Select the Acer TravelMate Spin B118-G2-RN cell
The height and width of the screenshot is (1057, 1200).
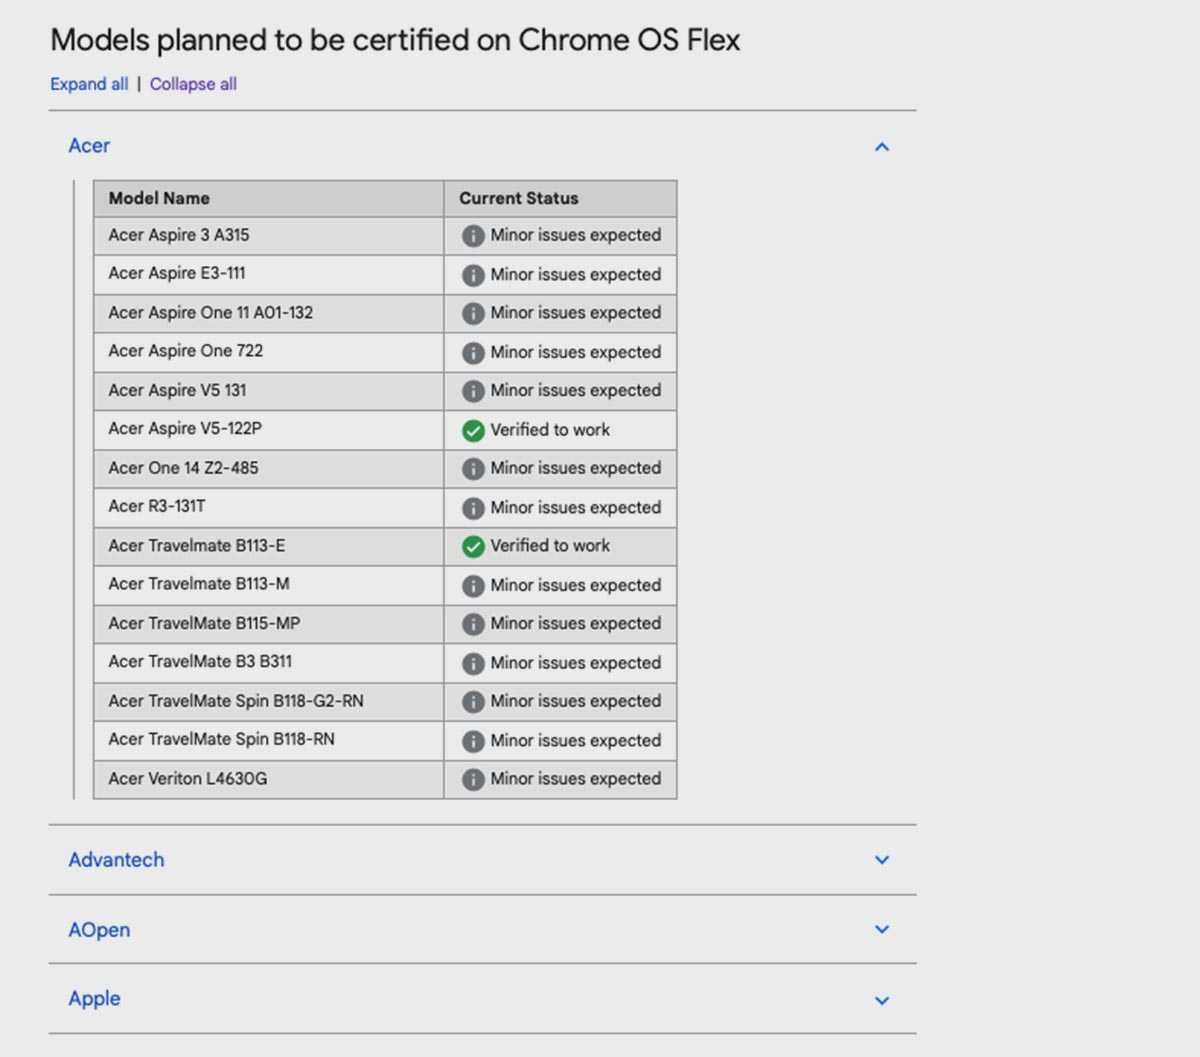pyautogui.click(x=236, y=701)
